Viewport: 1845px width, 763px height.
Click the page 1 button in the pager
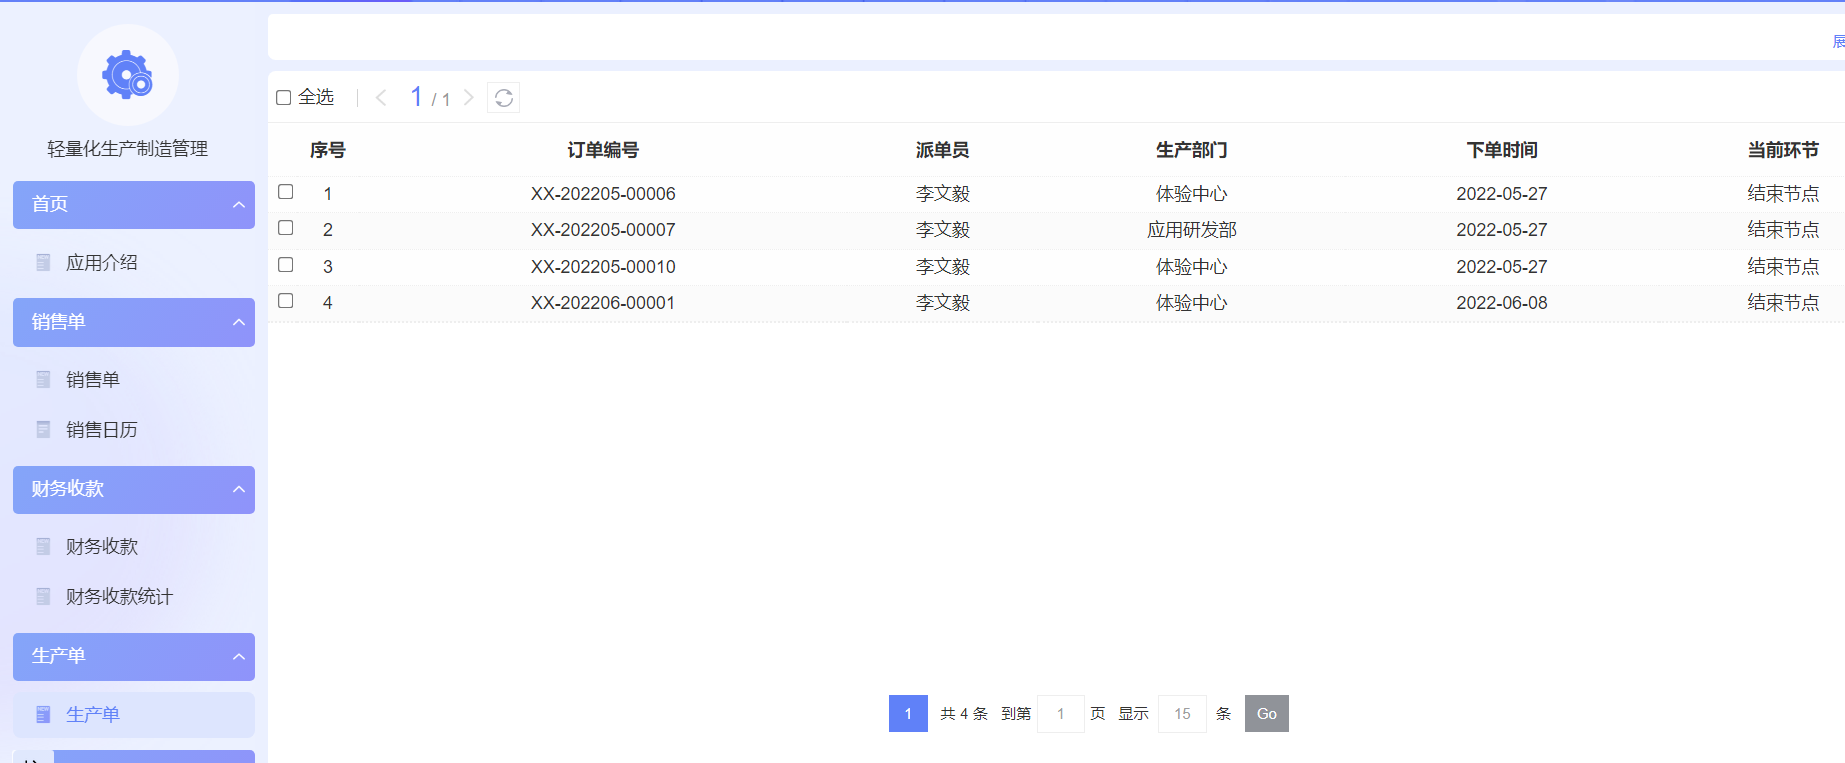tap(908, 714)
